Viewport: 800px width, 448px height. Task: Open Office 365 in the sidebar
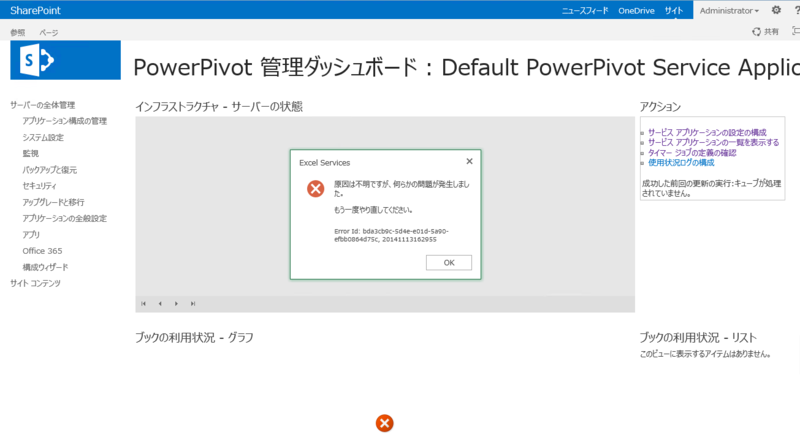42,251
